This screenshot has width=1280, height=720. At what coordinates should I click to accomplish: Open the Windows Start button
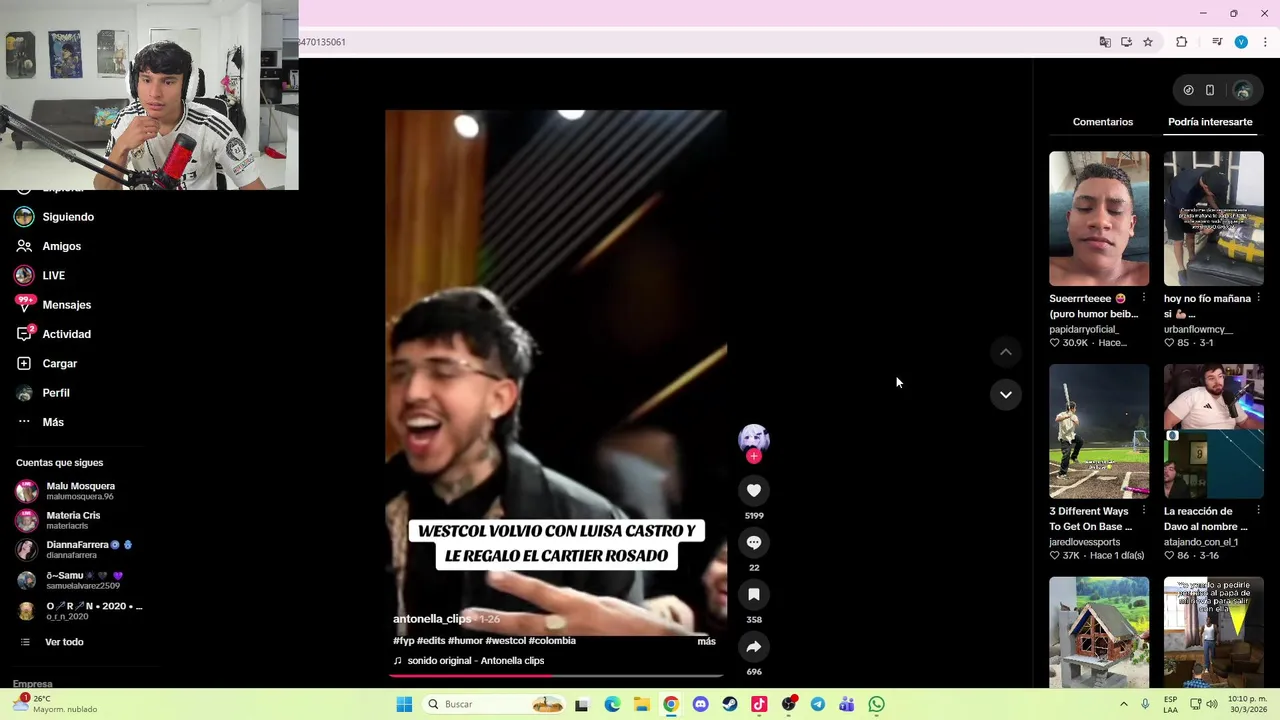(x=404, y=704)
